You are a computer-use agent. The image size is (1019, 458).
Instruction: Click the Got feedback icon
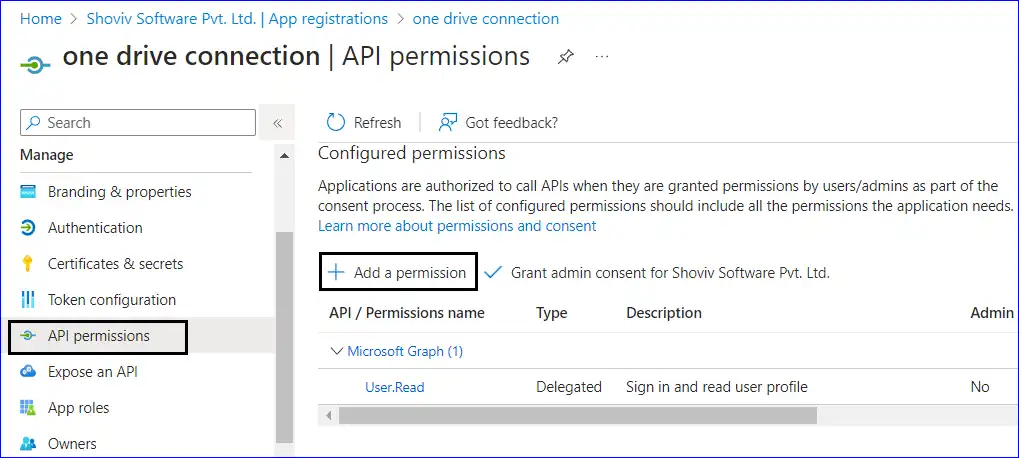pos(447,122)
